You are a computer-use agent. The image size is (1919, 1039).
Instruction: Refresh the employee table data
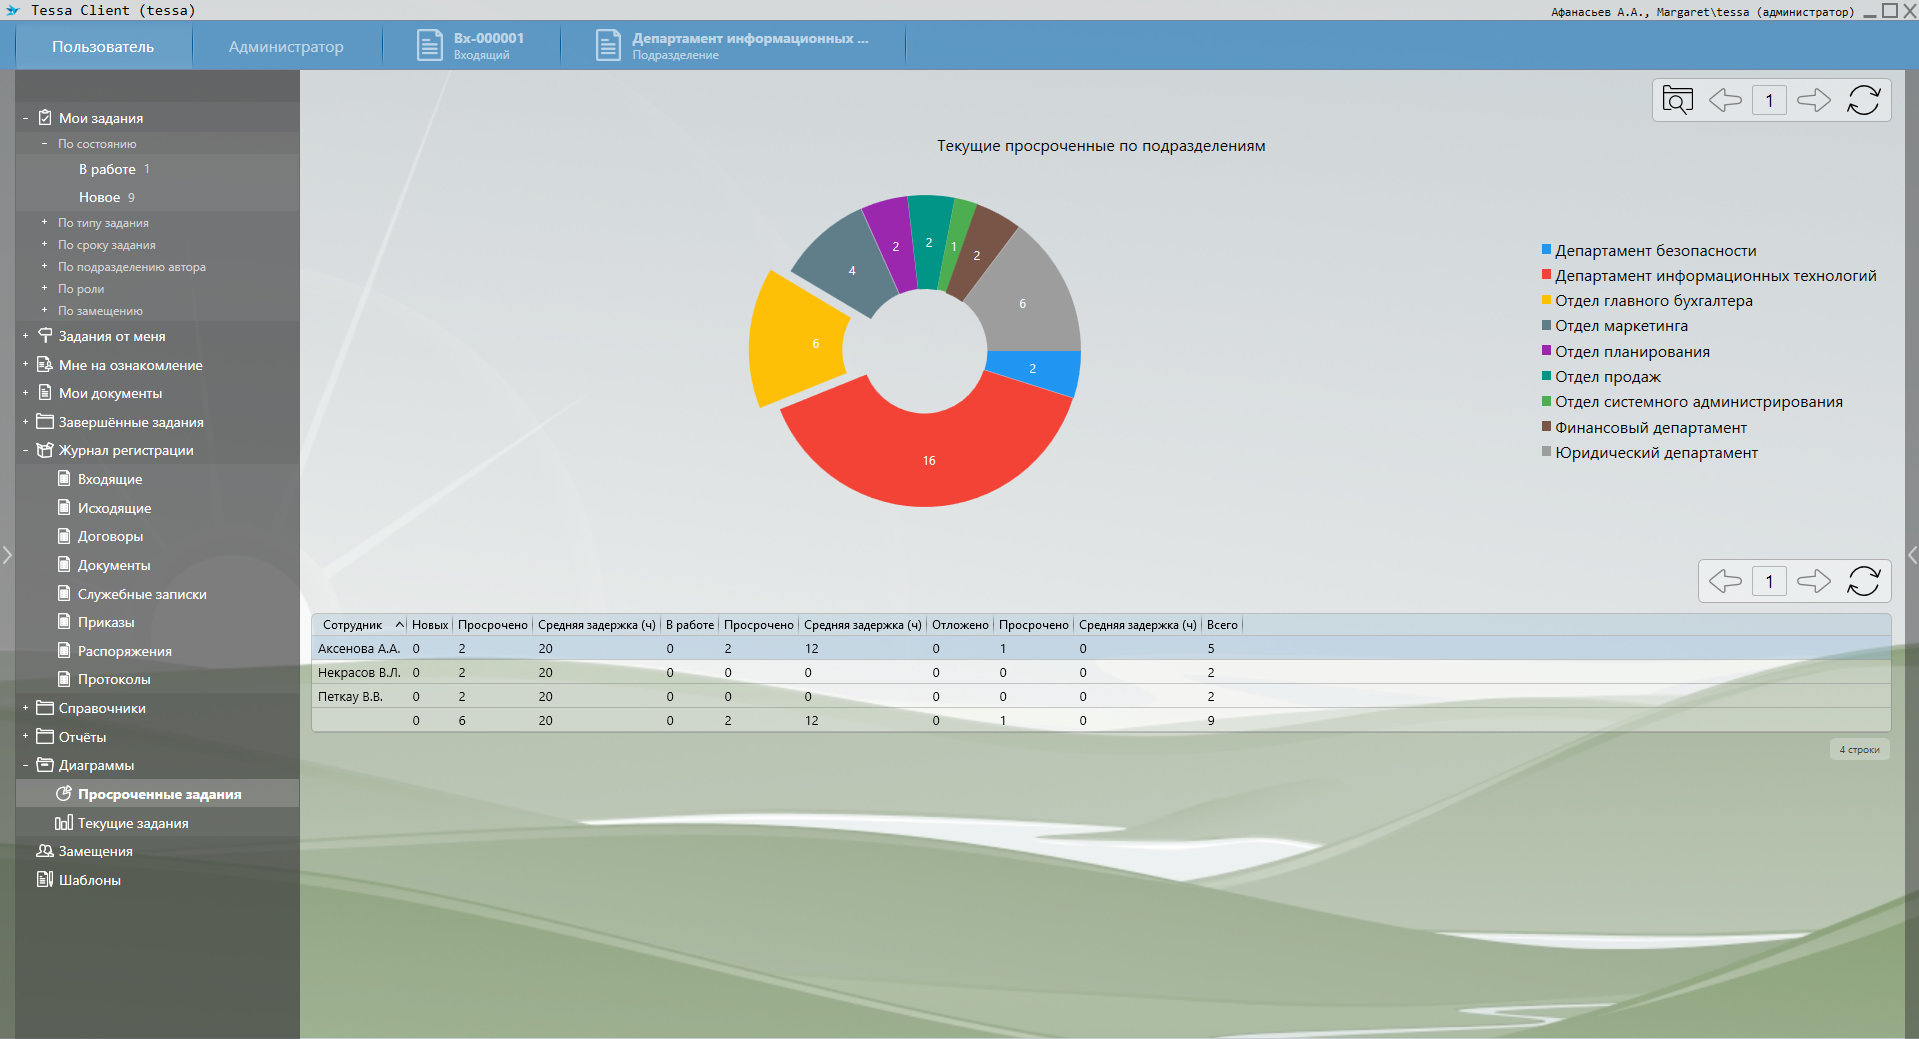tap(1863, 581)
